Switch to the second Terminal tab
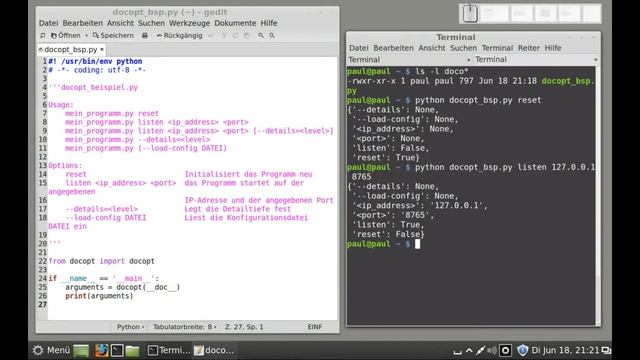 pos(536,60)
